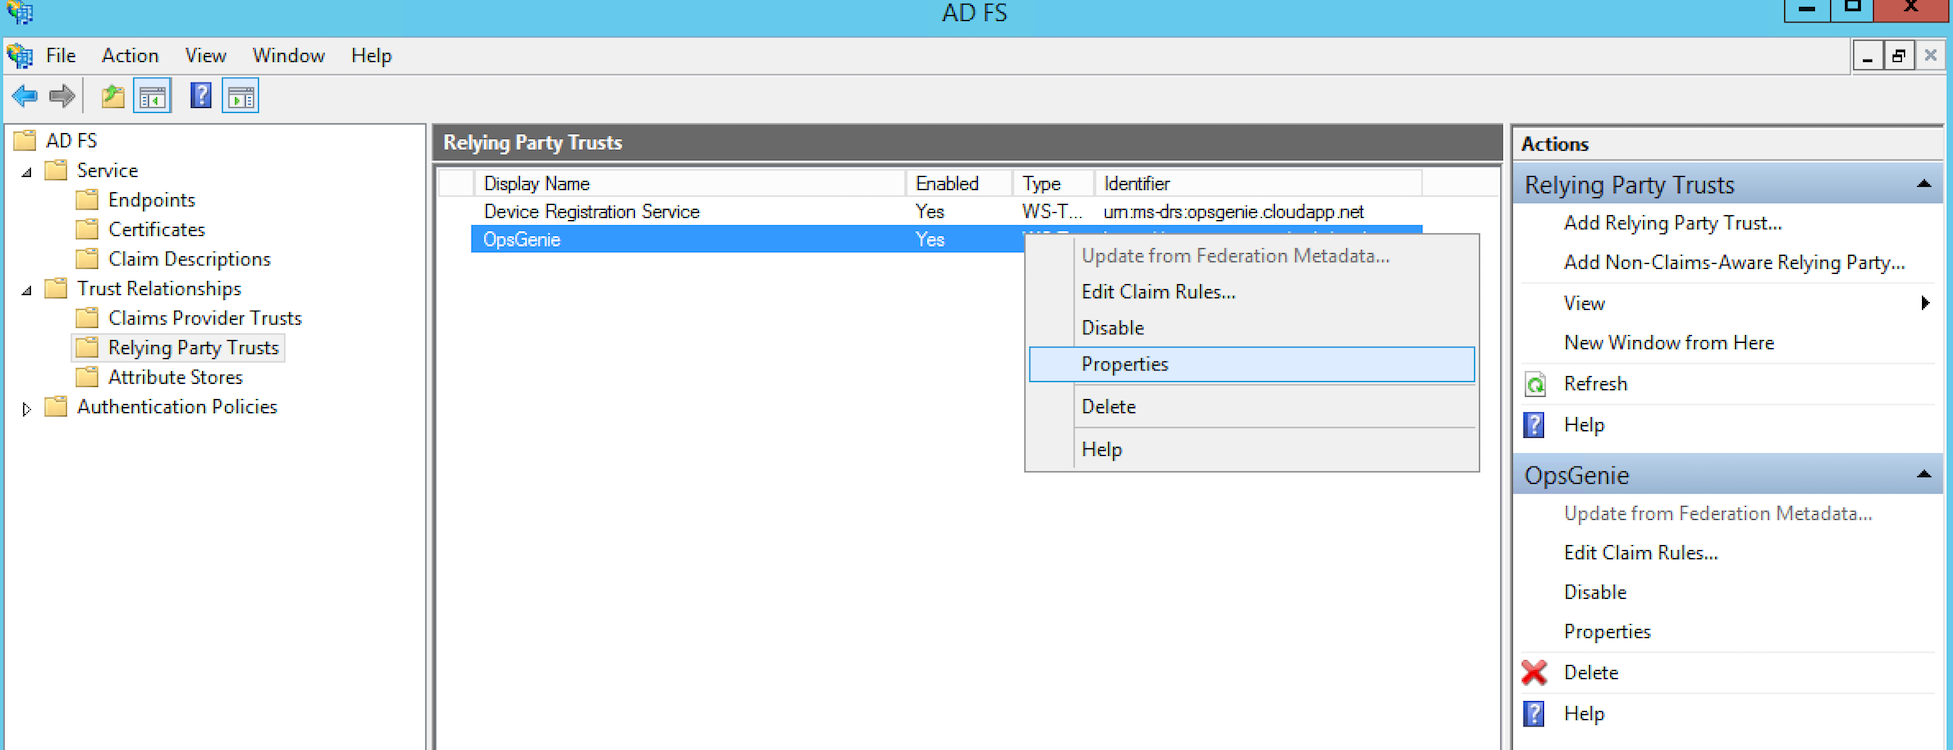
Task: Click Add Non-Claims-Aware Relying Party action
Action: click(x=1734, y=262)
